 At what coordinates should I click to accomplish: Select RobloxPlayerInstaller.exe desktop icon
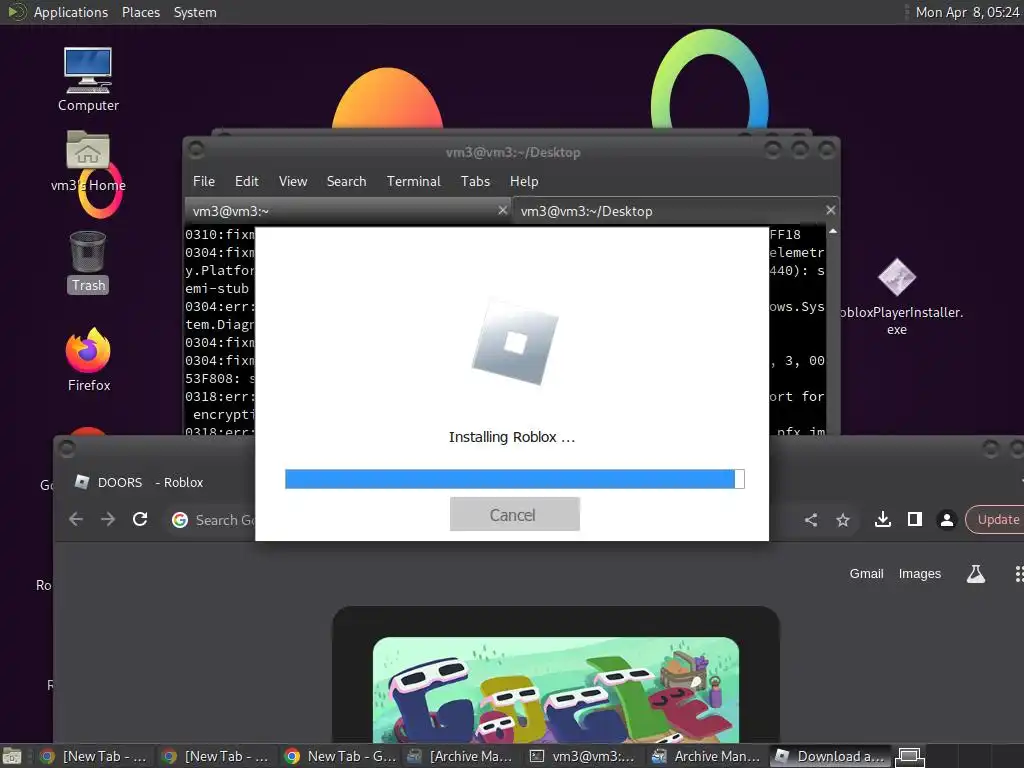pos(897,296)
